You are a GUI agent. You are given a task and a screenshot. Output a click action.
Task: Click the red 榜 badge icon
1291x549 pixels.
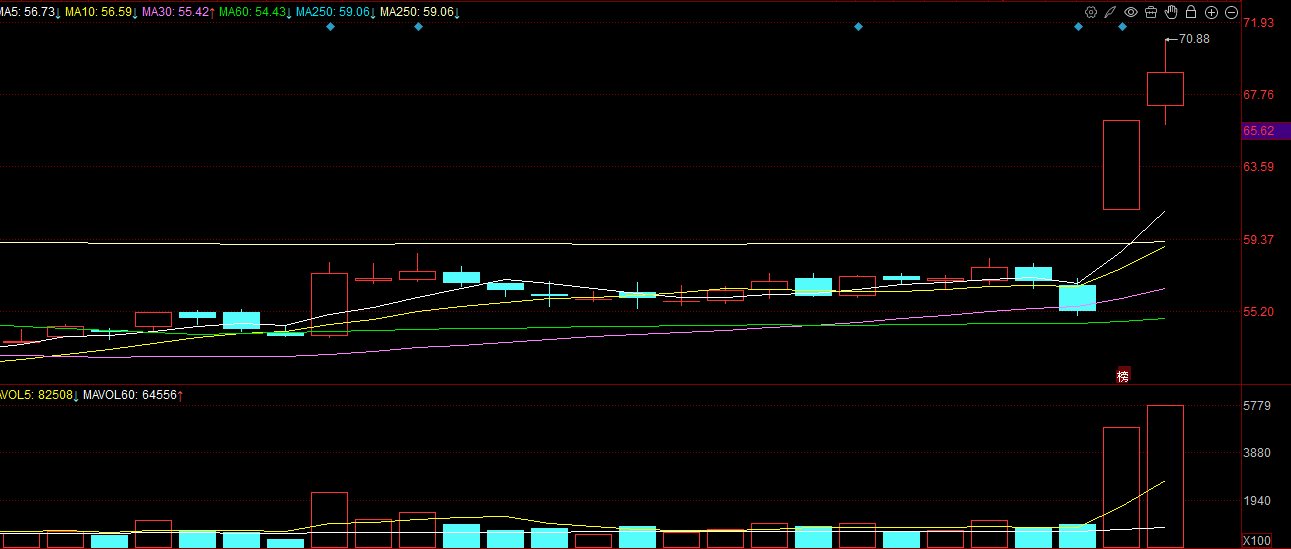coord(1123,376)
